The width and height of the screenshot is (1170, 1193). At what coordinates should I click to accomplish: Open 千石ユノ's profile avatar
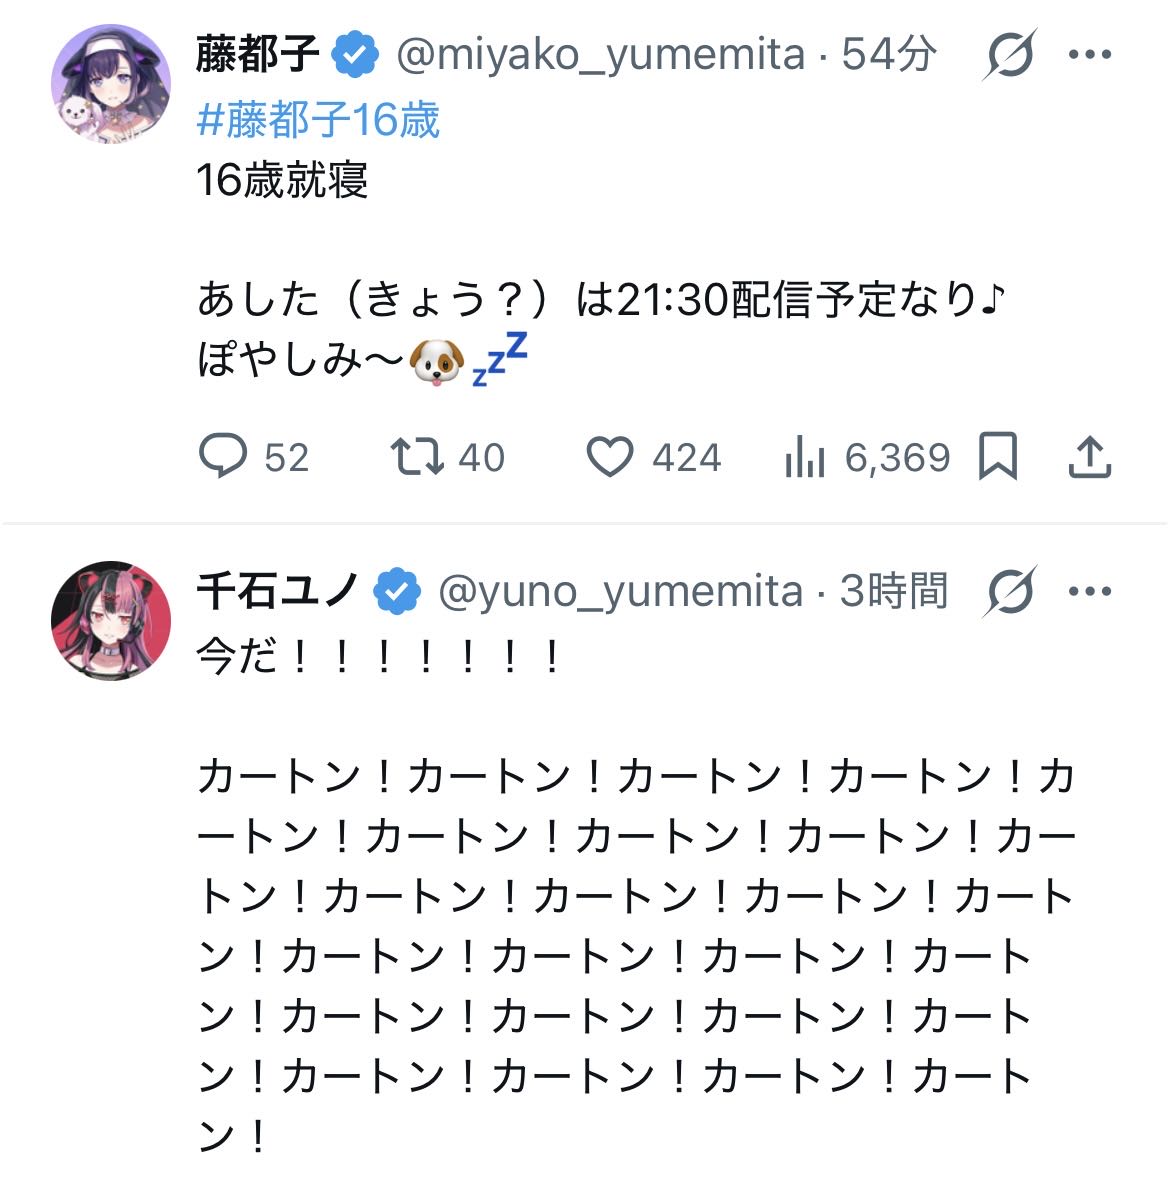click(x=111, y=621)
